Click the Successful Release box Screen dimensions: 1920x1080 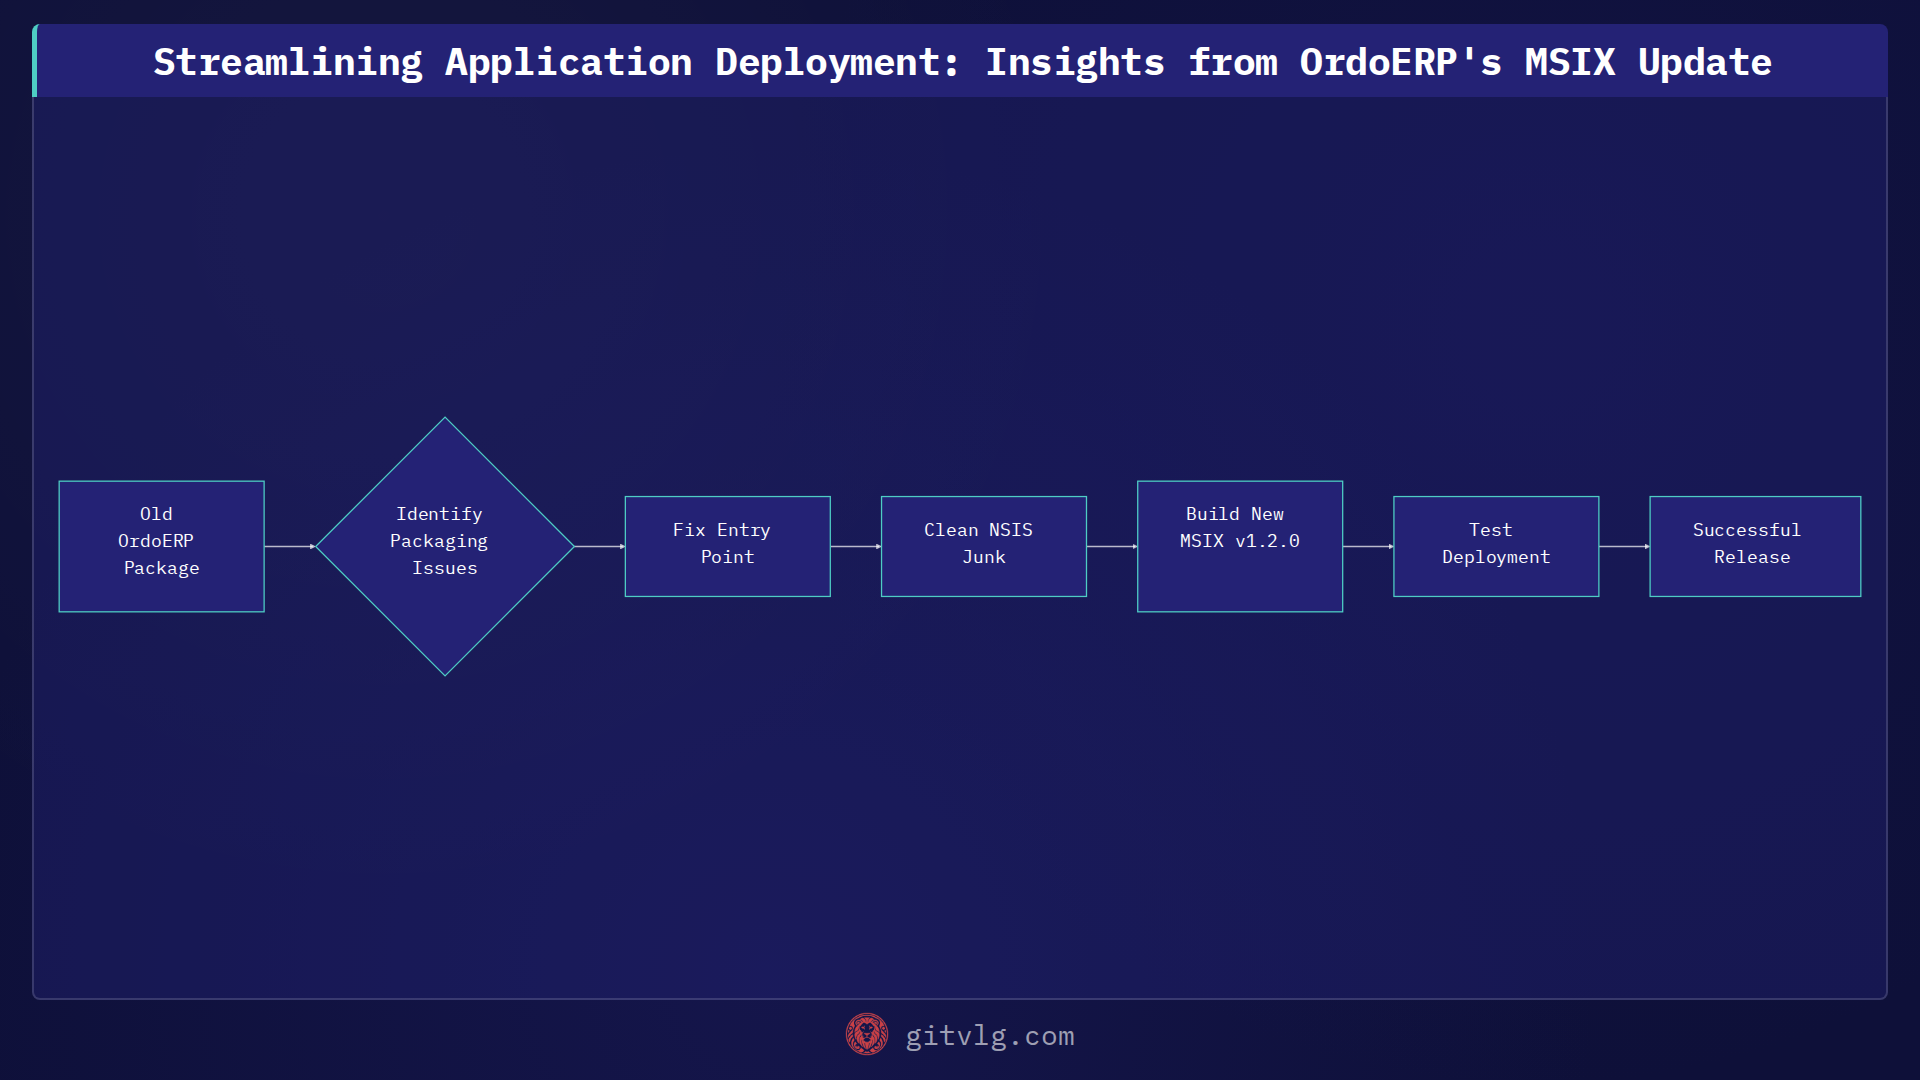(1754, 546)
